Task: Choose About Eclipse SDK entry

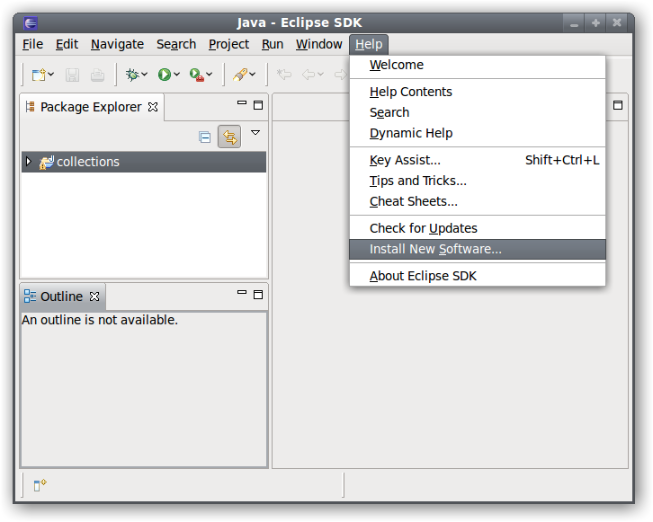Action: pos(477,276)
